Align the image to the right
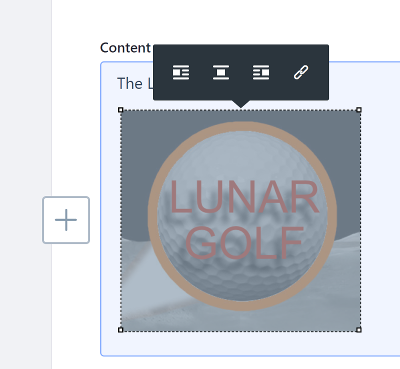This screenshot has width=400, height=369. (261, 72)
